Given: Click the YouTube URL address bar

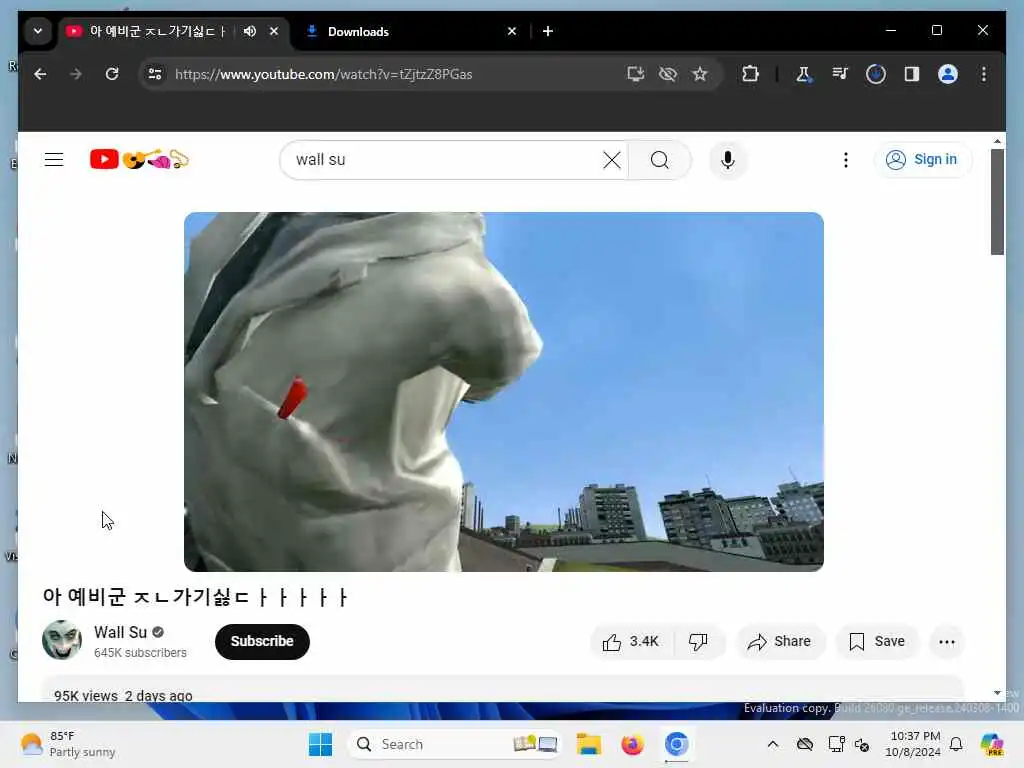Looking at the screenshot, I should [x=392, y=74].
